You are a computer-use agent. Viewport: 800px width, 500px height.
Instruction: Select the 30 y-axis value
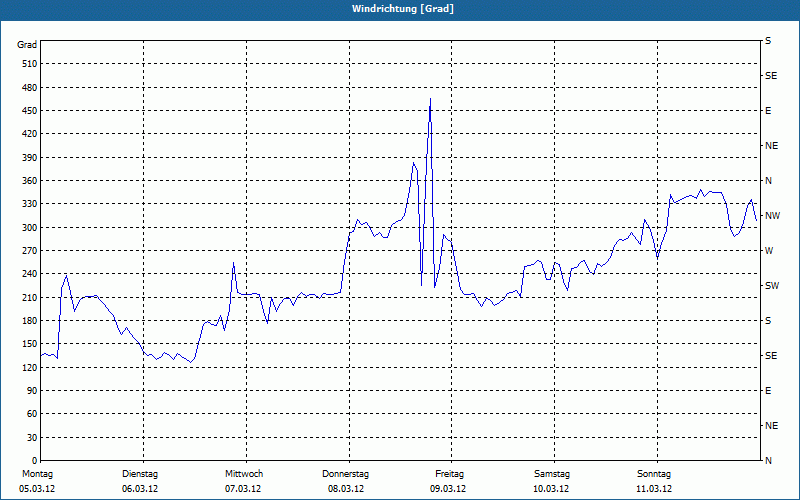tap(32, 438)
